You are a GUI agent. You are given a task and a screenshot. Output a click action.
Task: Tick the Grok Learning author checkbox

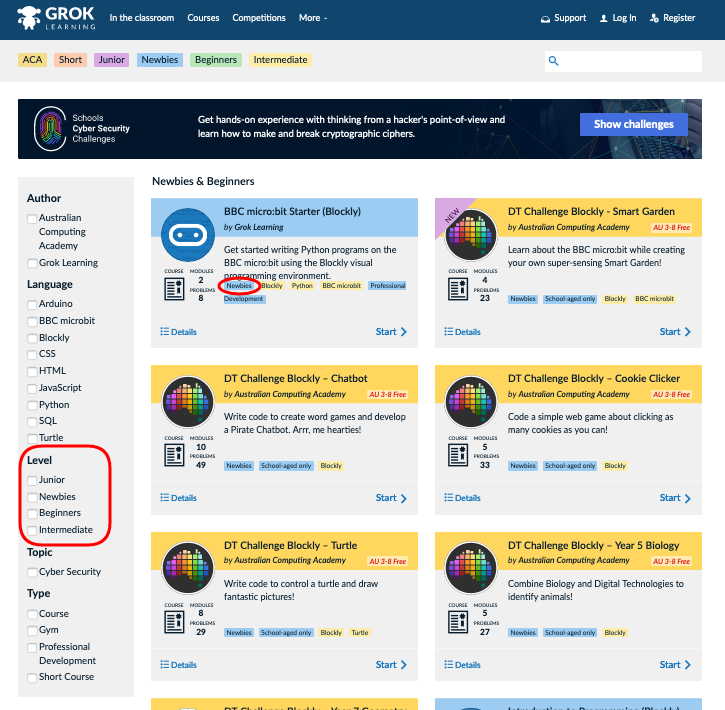(x=32, y=263)
